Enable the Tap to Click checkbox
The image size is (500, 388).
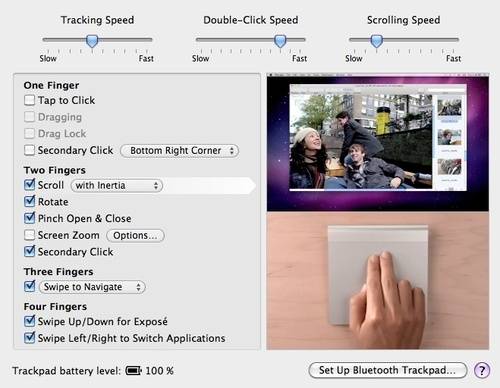pos(29,100)
